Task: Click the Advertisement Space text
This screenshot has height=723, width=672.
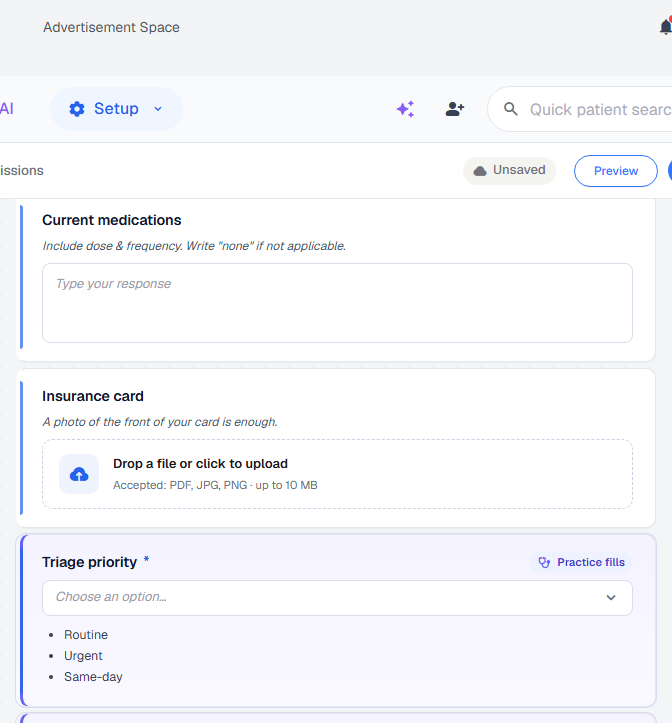Action: coord(111,27)
